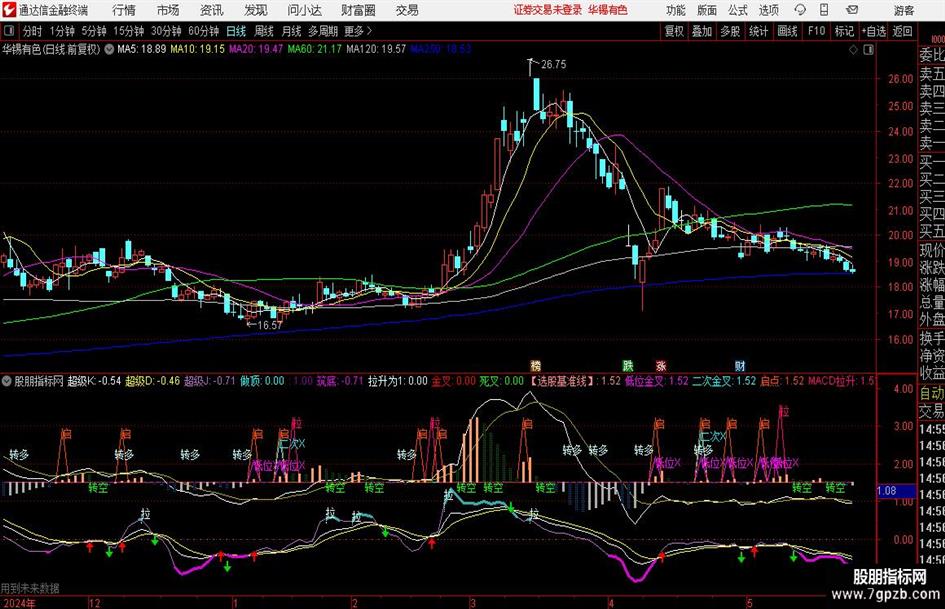Select the 月线 monthly period
Image resolution: width=945 pixels, height=609 pixels.
click(291, 31)
